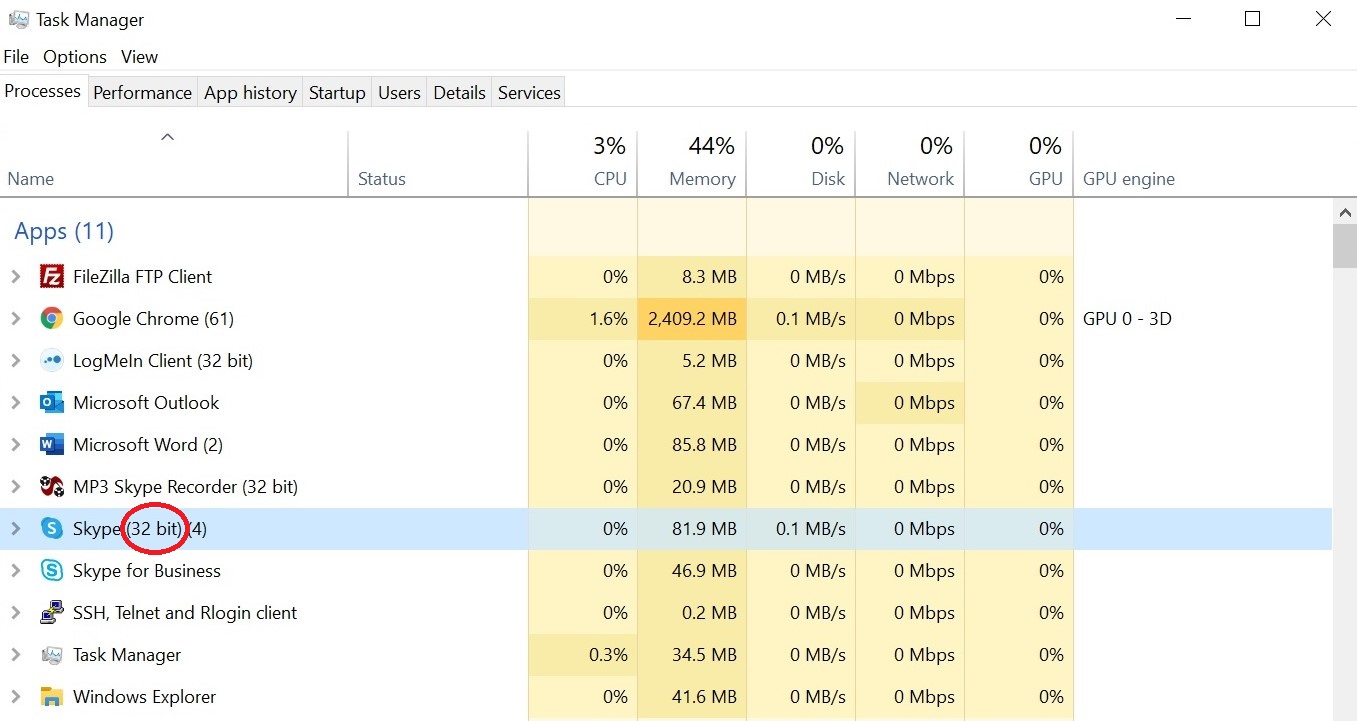
Task: Sort processes by GPU column
Action: [1018, 164]
